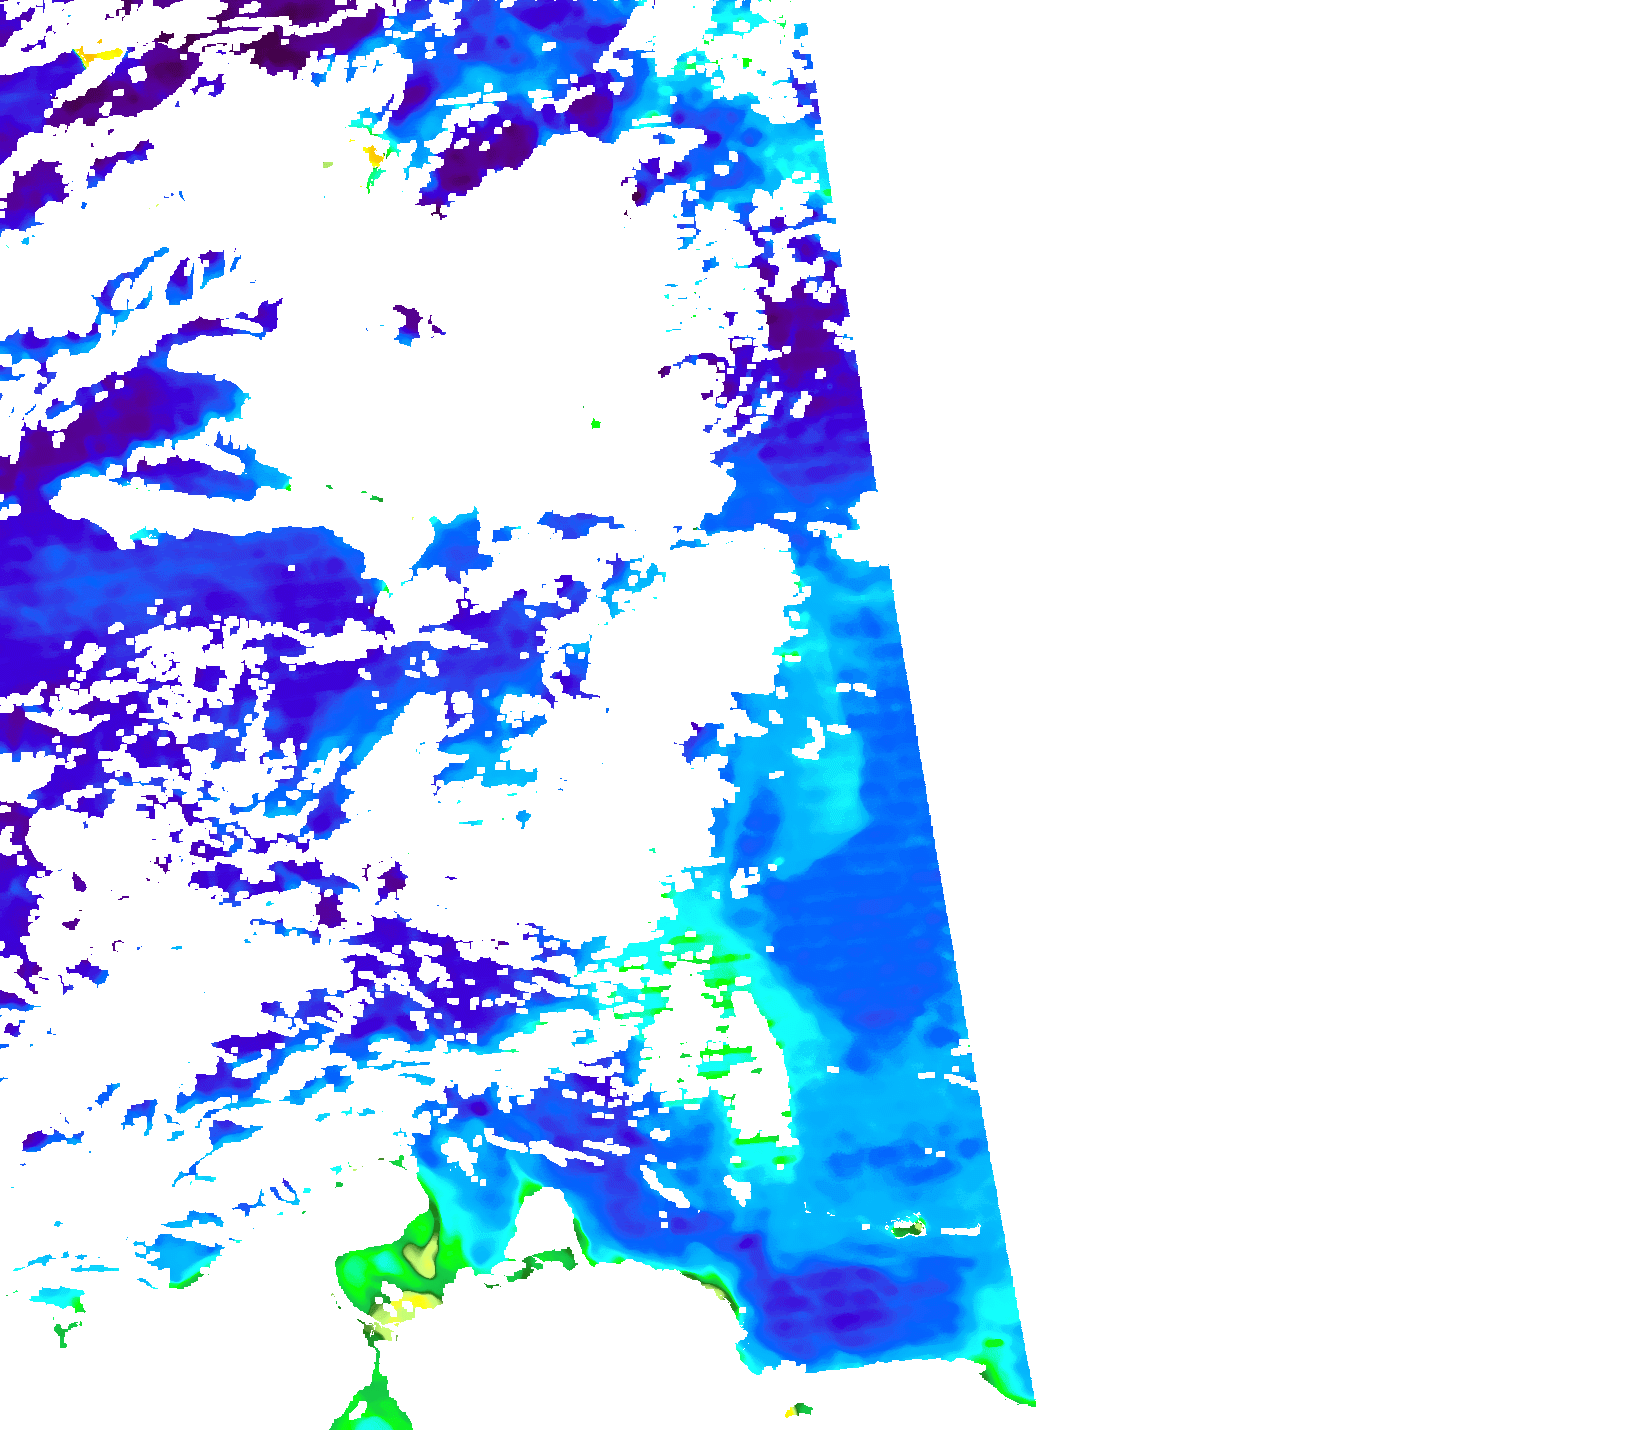
Task: Click the pale yellow-green blob at the bottom coastline
Action: coord(424,1257)
